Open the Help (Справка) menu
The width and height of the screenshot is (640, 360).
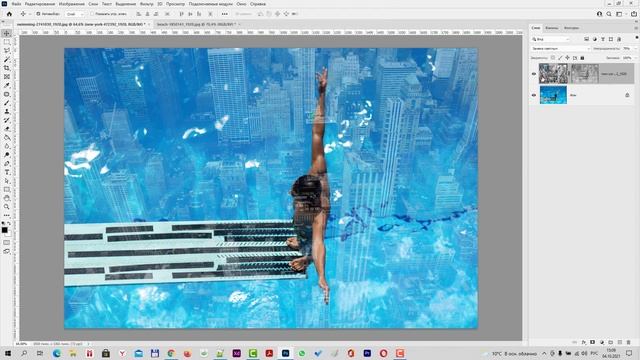pyautogui.click(x=258, y=4)
